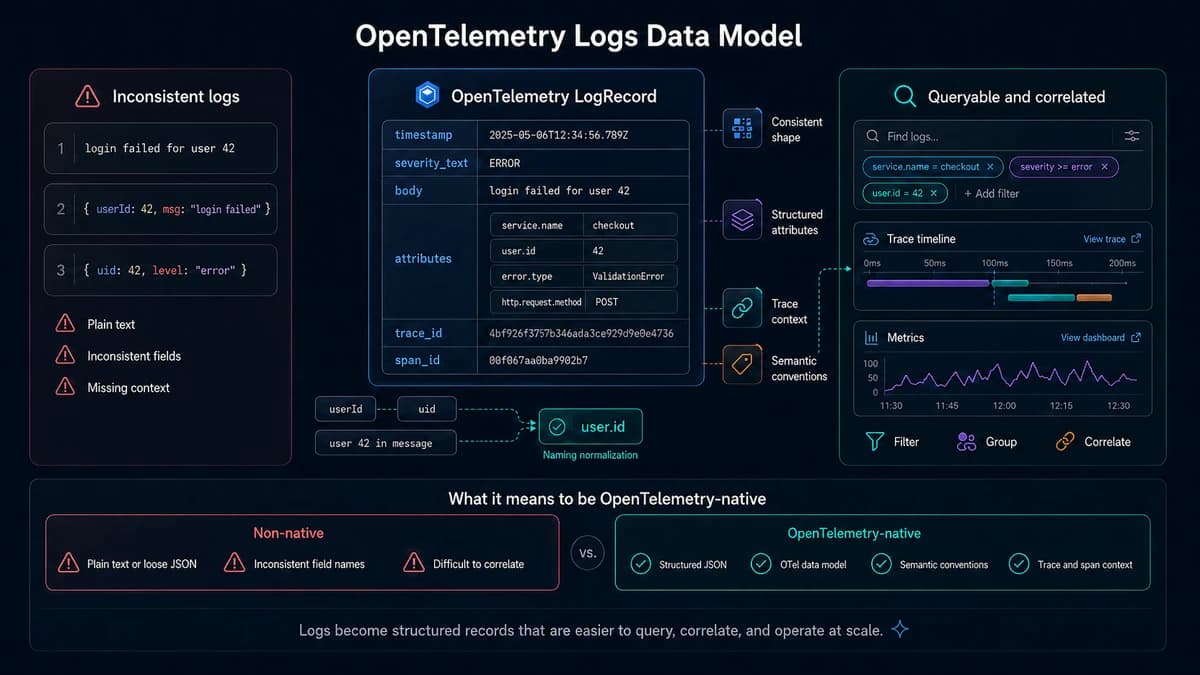Click the uid chip

(x=427, y=409)
